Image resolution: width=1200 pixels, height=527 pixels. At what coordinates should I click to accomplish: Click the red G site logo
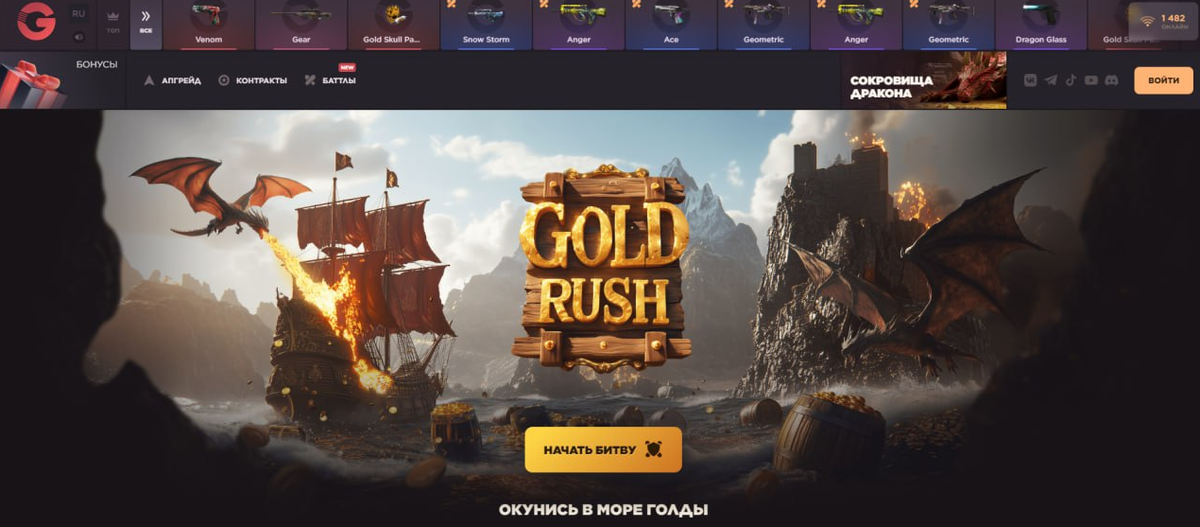(x=36, y=21)
